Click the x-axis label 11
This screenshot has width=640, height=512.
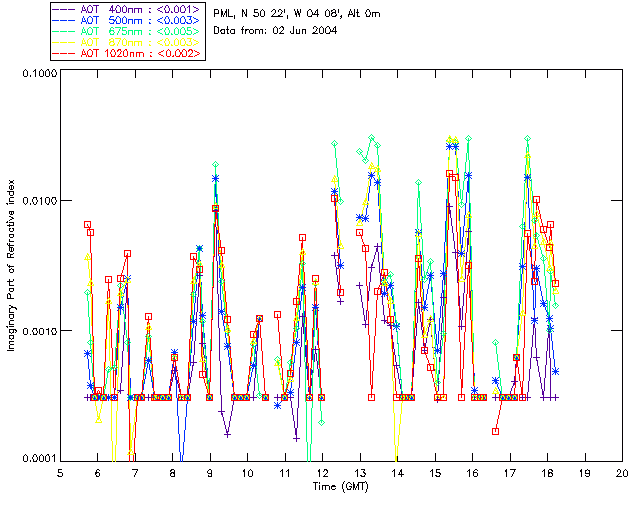click(x=285, y=473)
